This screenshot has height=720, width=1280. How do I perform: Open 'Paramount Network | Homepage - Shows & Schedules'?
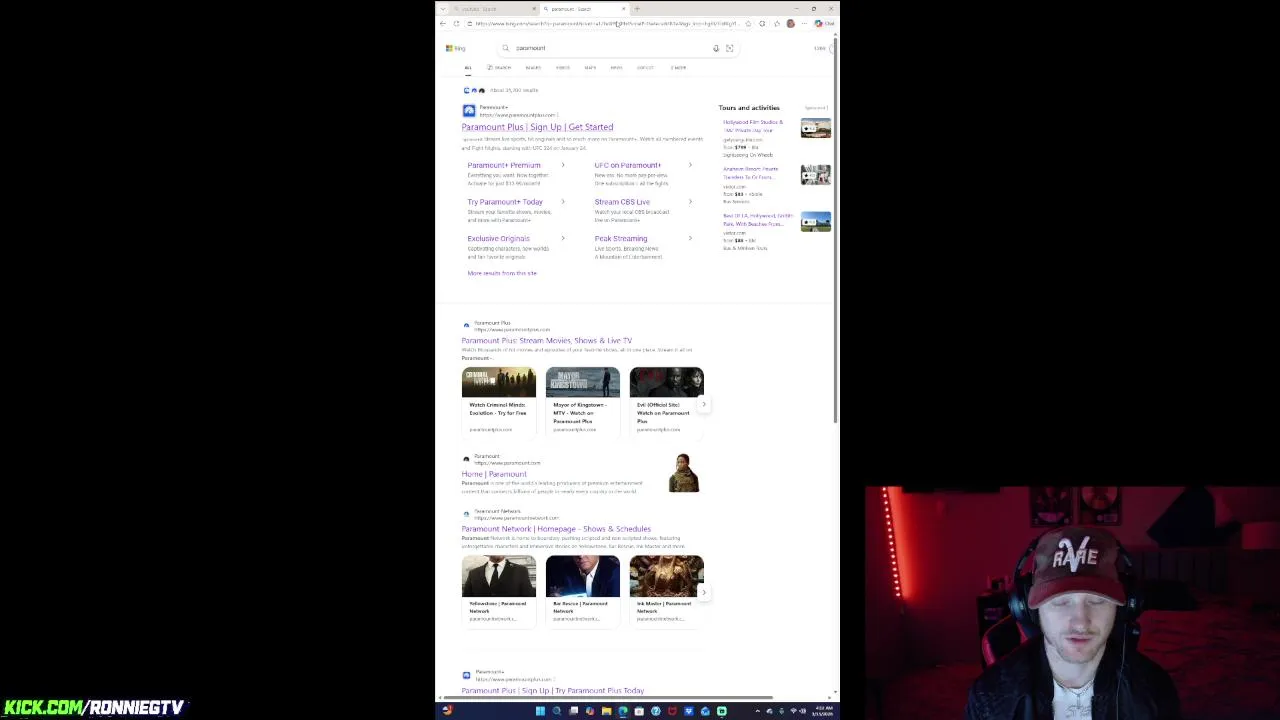[556, 529]
